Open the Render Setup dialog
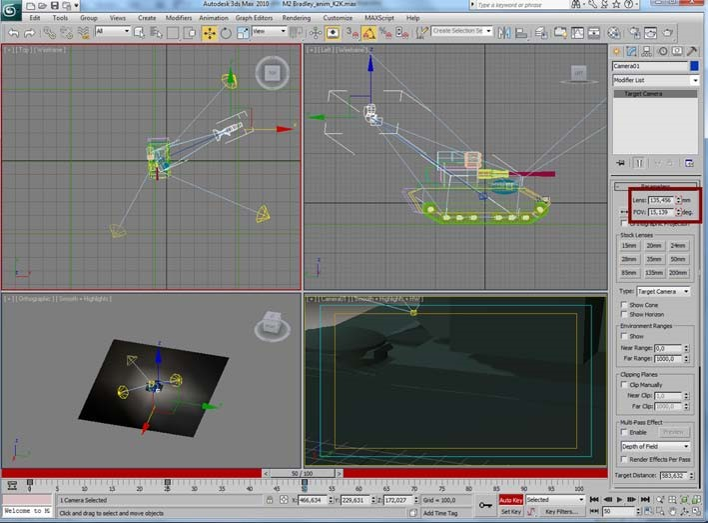This screenshot has width=708, height=523. 634,33
